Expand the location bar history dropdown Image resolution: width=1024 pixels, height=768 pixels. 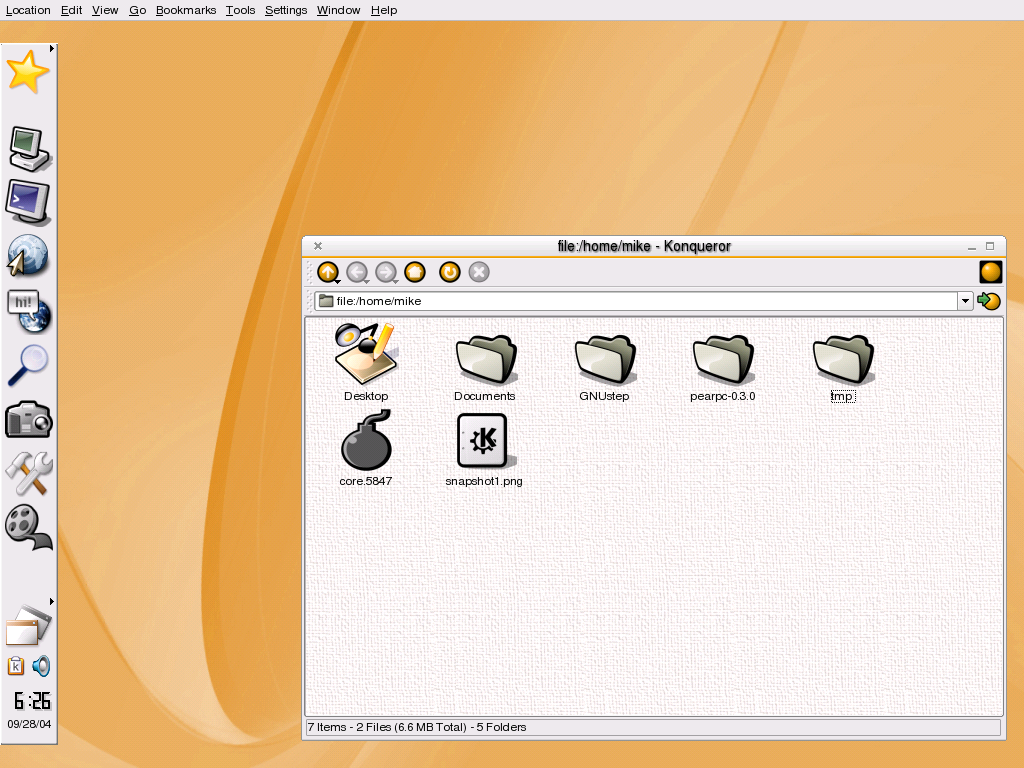[965, 300]
